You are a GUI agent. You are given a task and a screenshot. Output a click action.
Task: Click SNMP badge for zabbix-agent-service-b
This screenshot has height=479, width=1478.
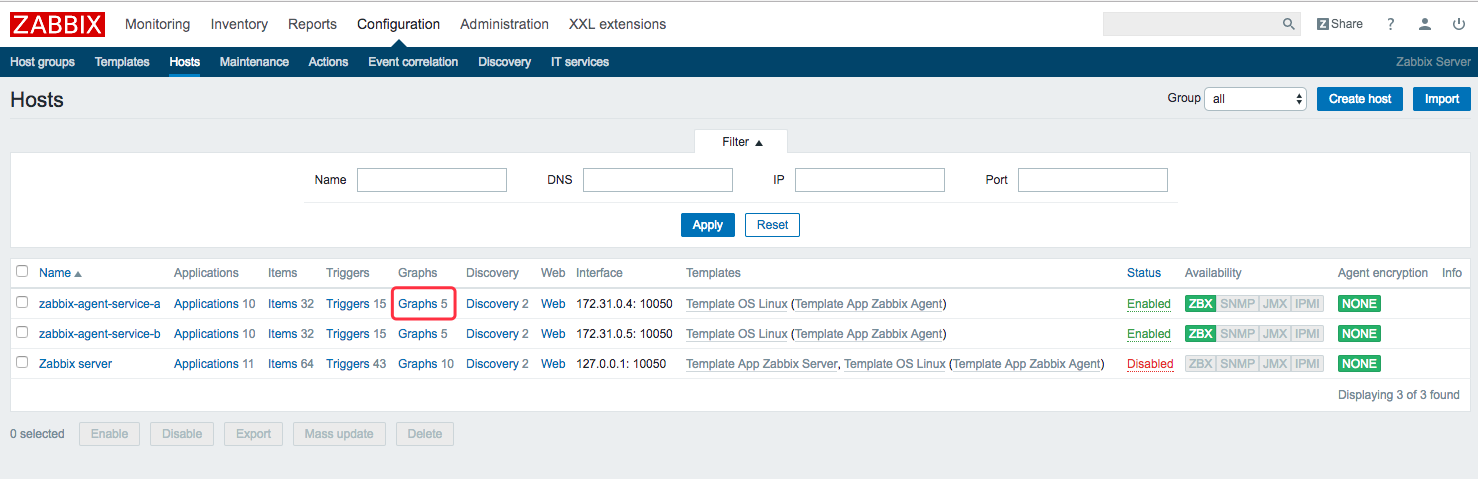(1237, 334)
